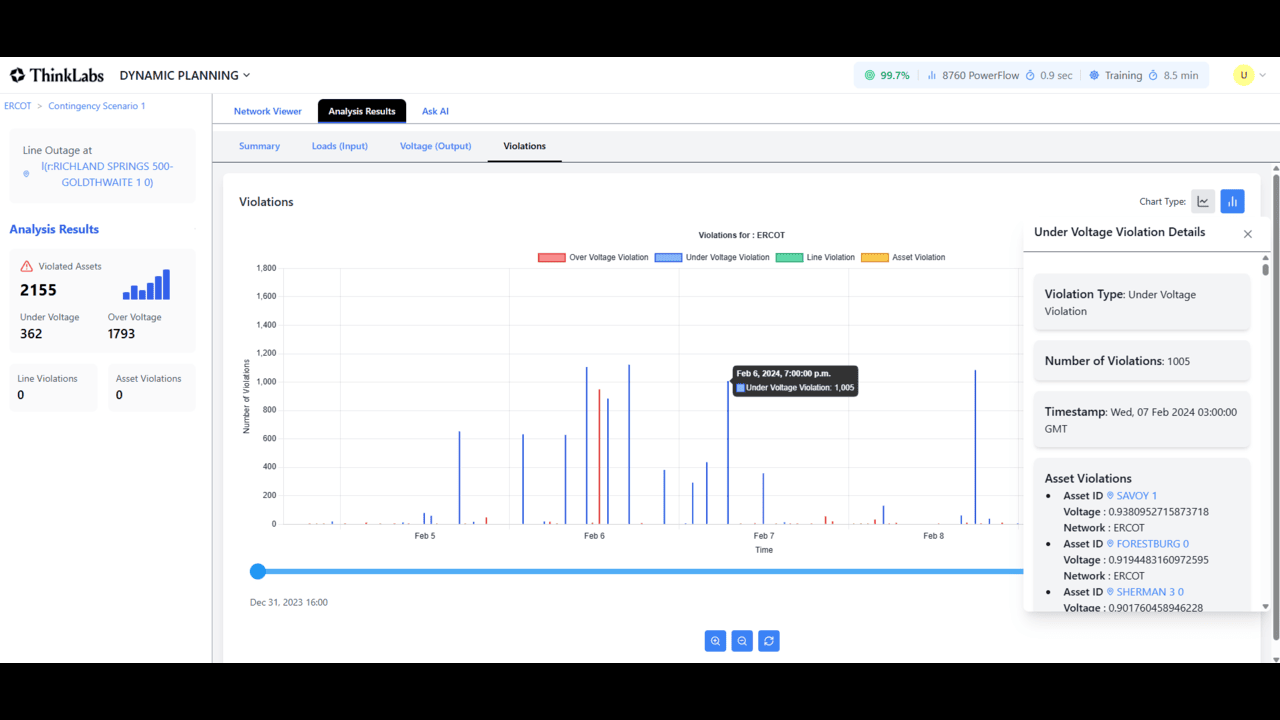Toggle Asset Violation legend swatch
Image resolution: width=1280 pixels, height=720 pixels.
[x=875, y=258]
